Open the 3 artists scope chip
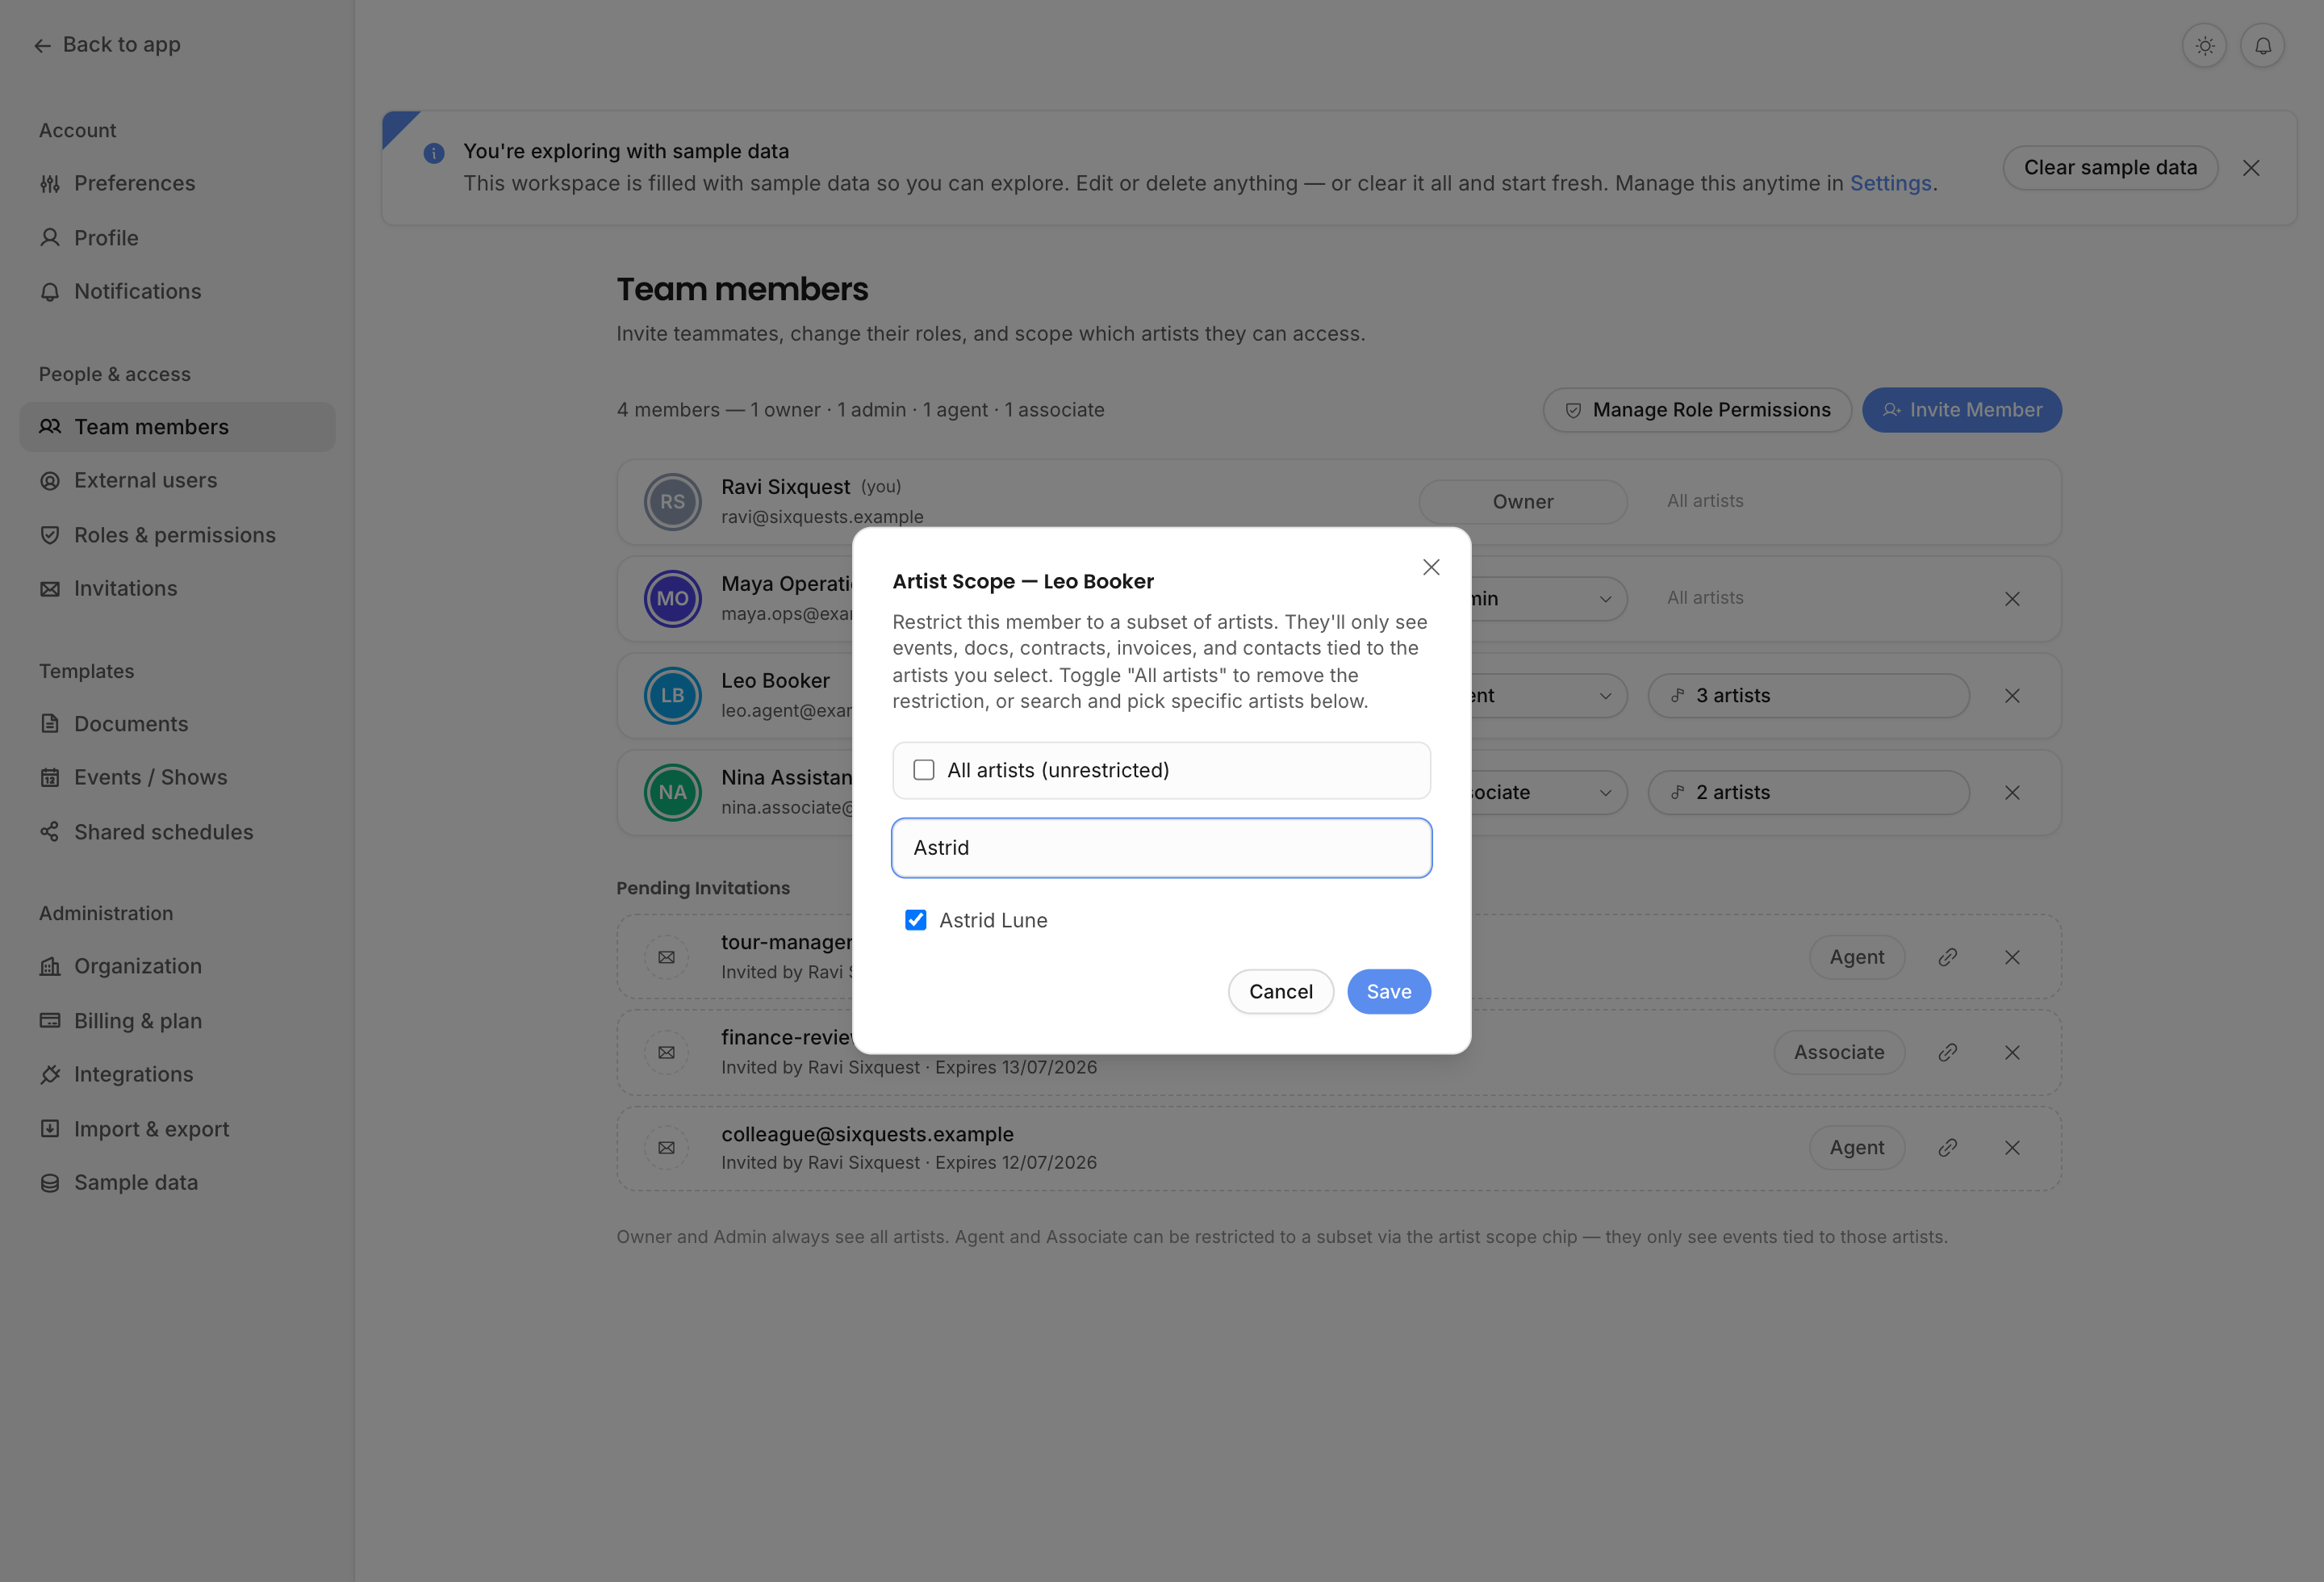The image size is (2324, 1582). pyautogui.click(x=1808, y=696)
